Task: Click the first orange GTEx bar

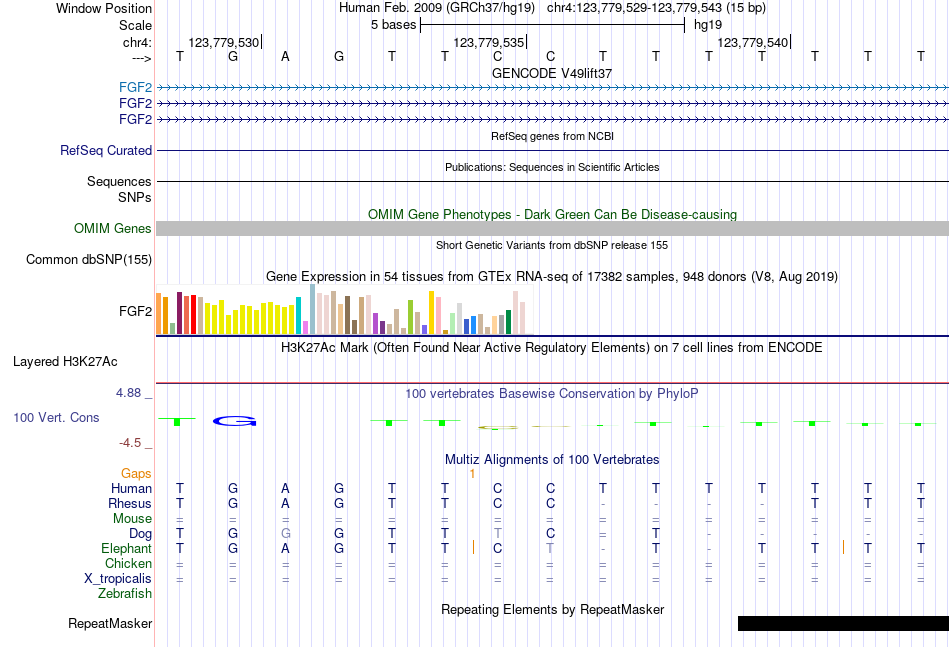Action: click(159, 314)
